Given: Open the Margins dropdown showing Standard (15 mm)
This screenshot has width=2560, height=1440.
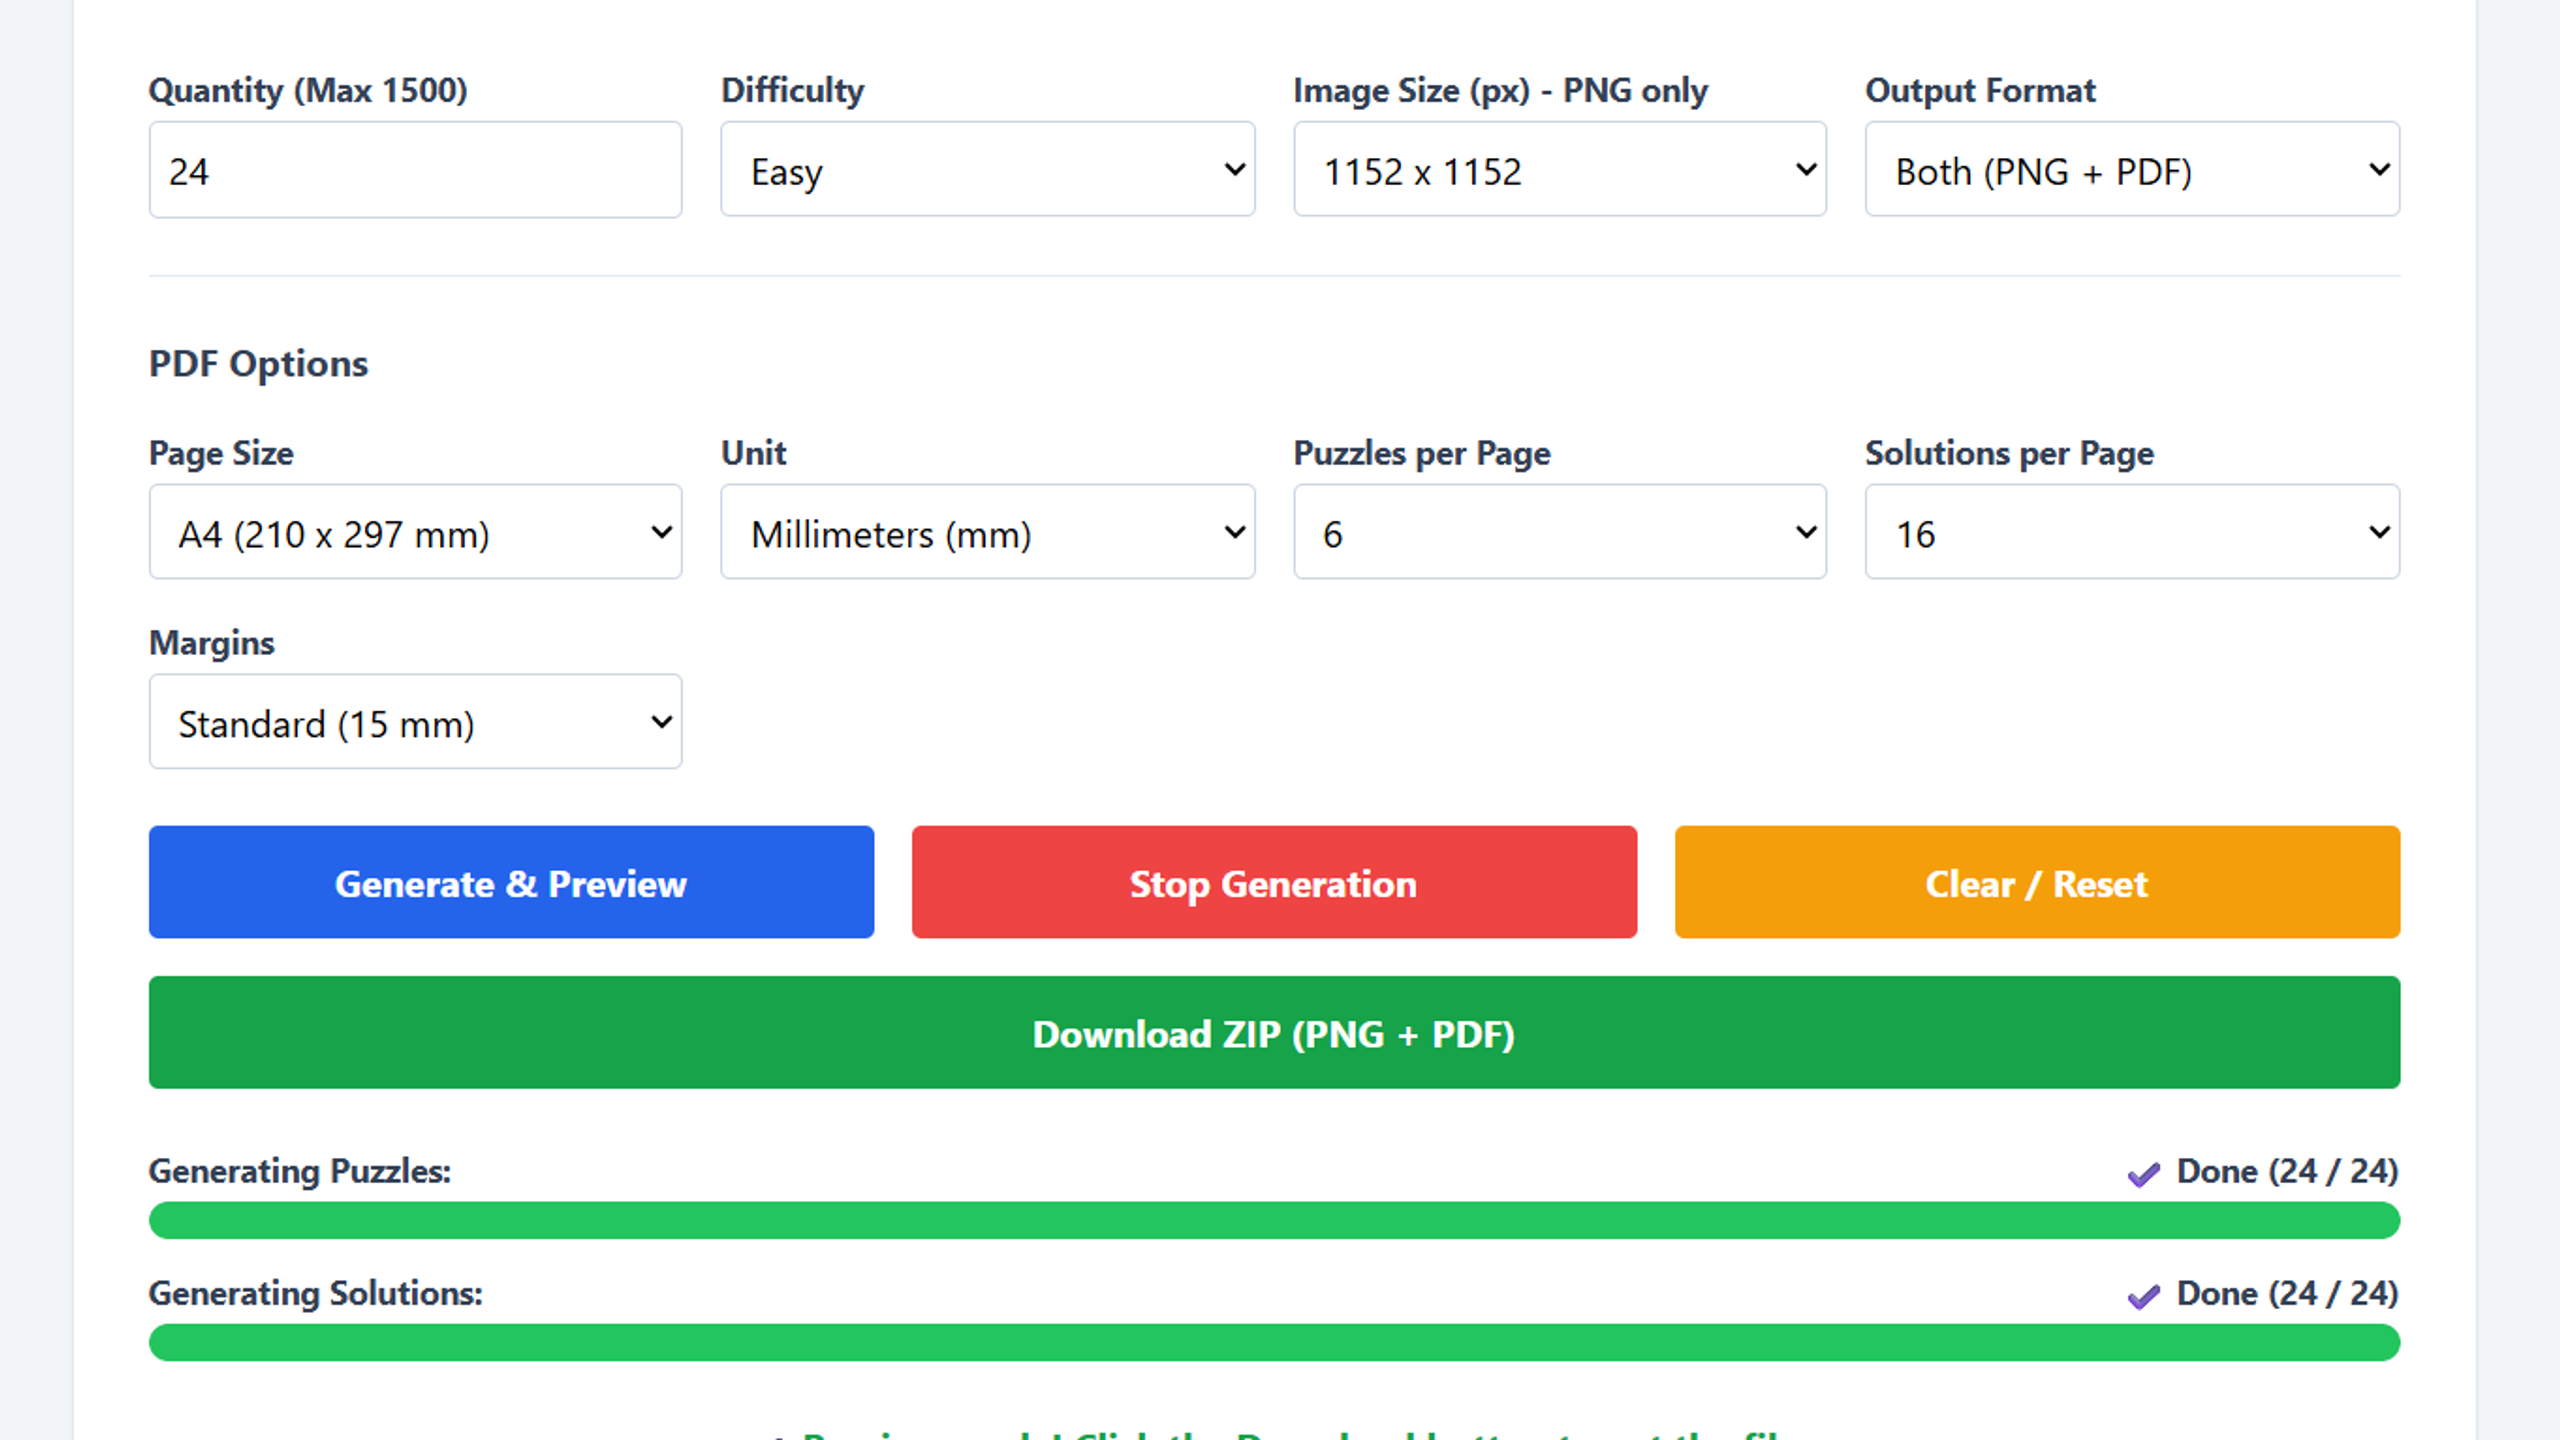Looking at the screenshot, I should pos(415,722).
